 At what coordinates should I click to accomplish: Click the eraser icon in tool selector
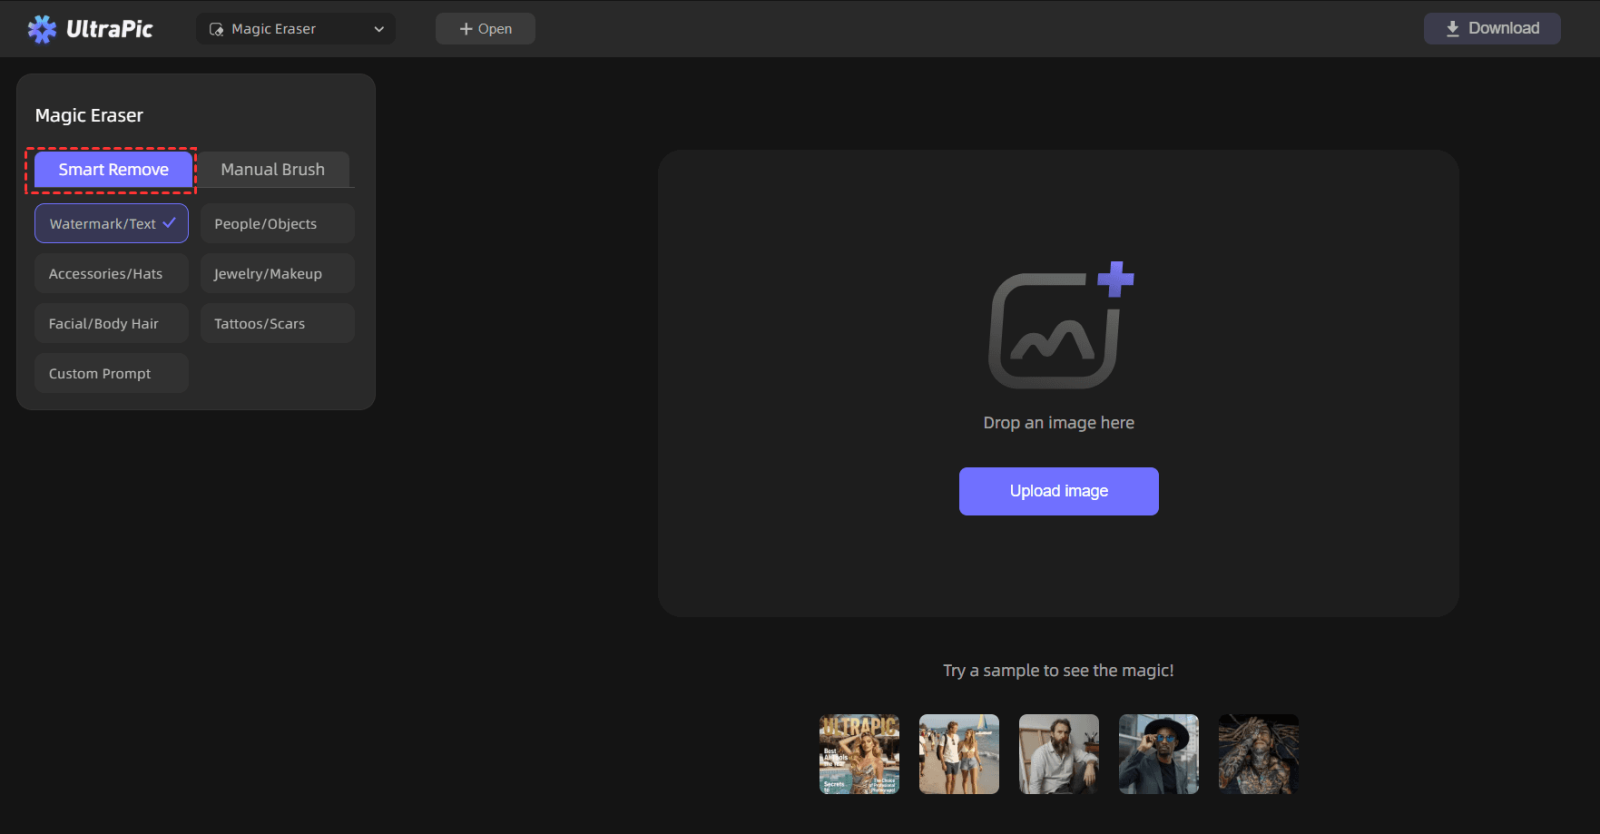pos(216,29)
